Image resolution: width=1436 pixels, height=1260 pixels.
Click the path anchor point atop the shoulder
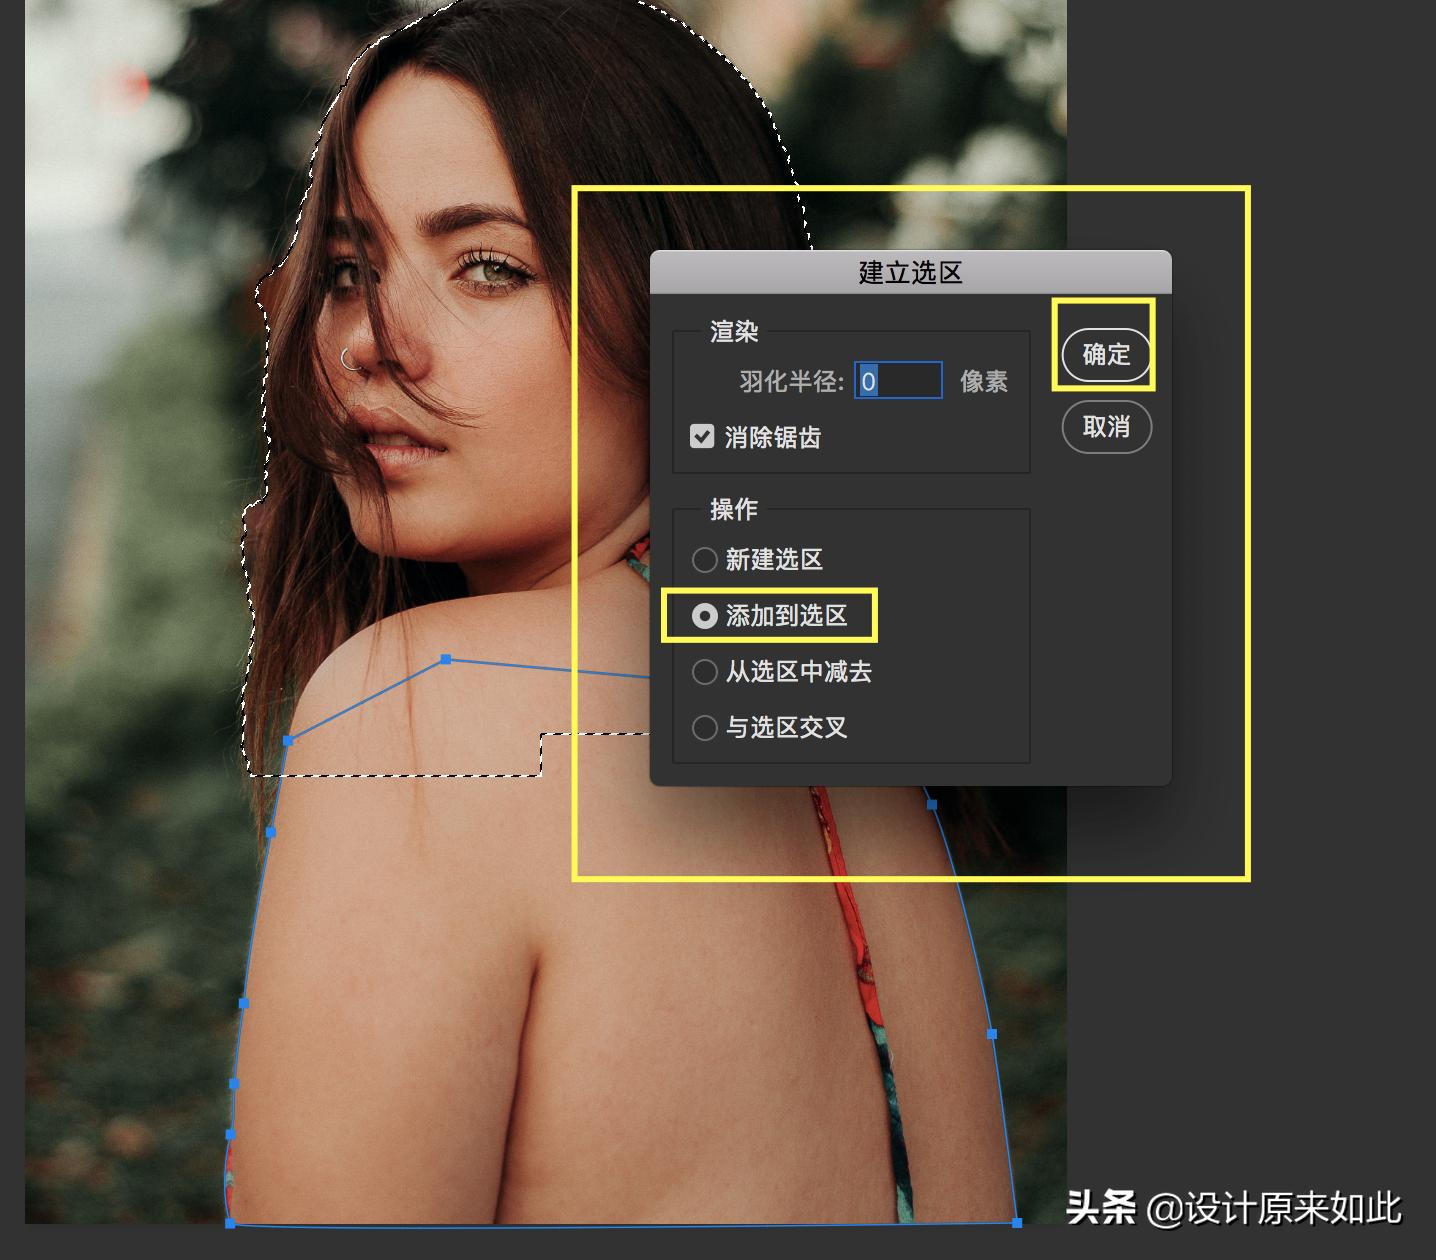(446, 659)
